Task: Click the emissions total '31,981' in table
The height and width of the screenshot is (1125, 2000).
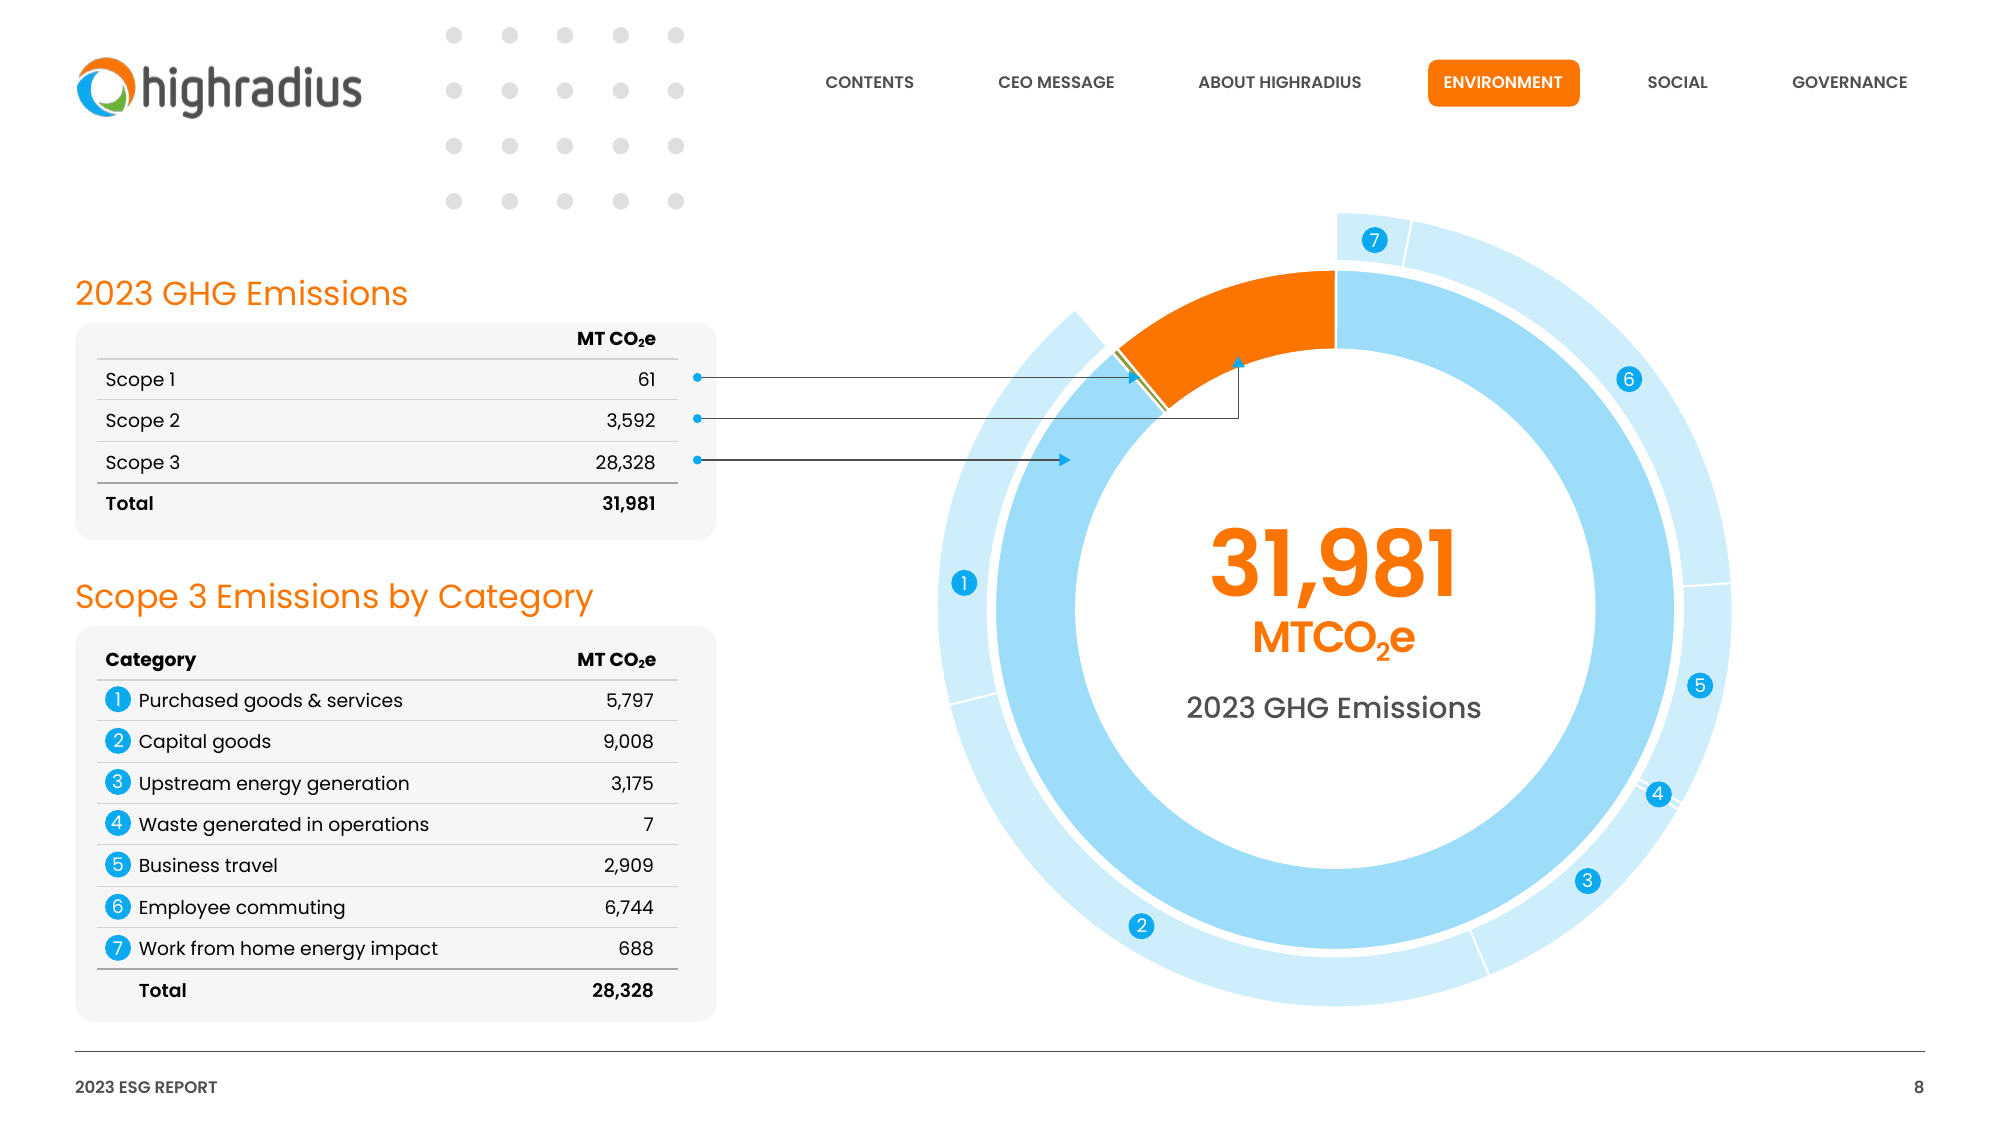Action: tap(629, 504)
